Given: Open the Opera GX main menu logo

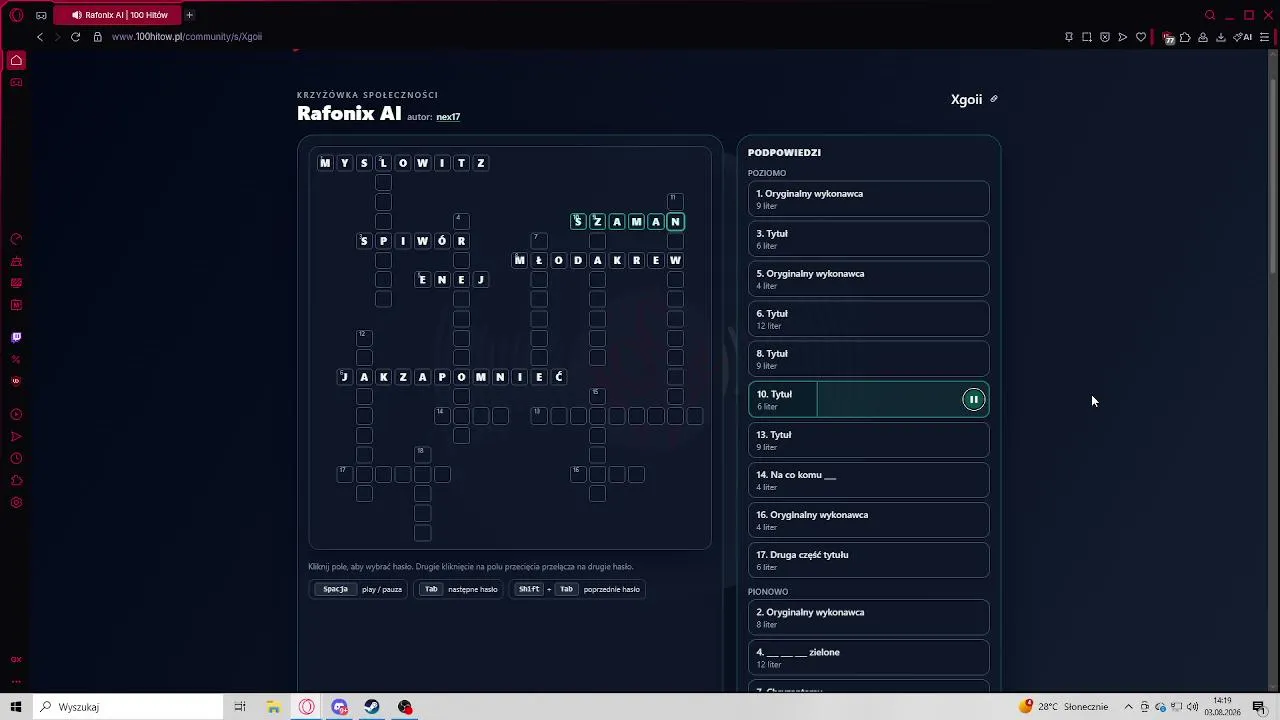Looking at the screenshot, I should pyautogui.click(x=16, y=15).
